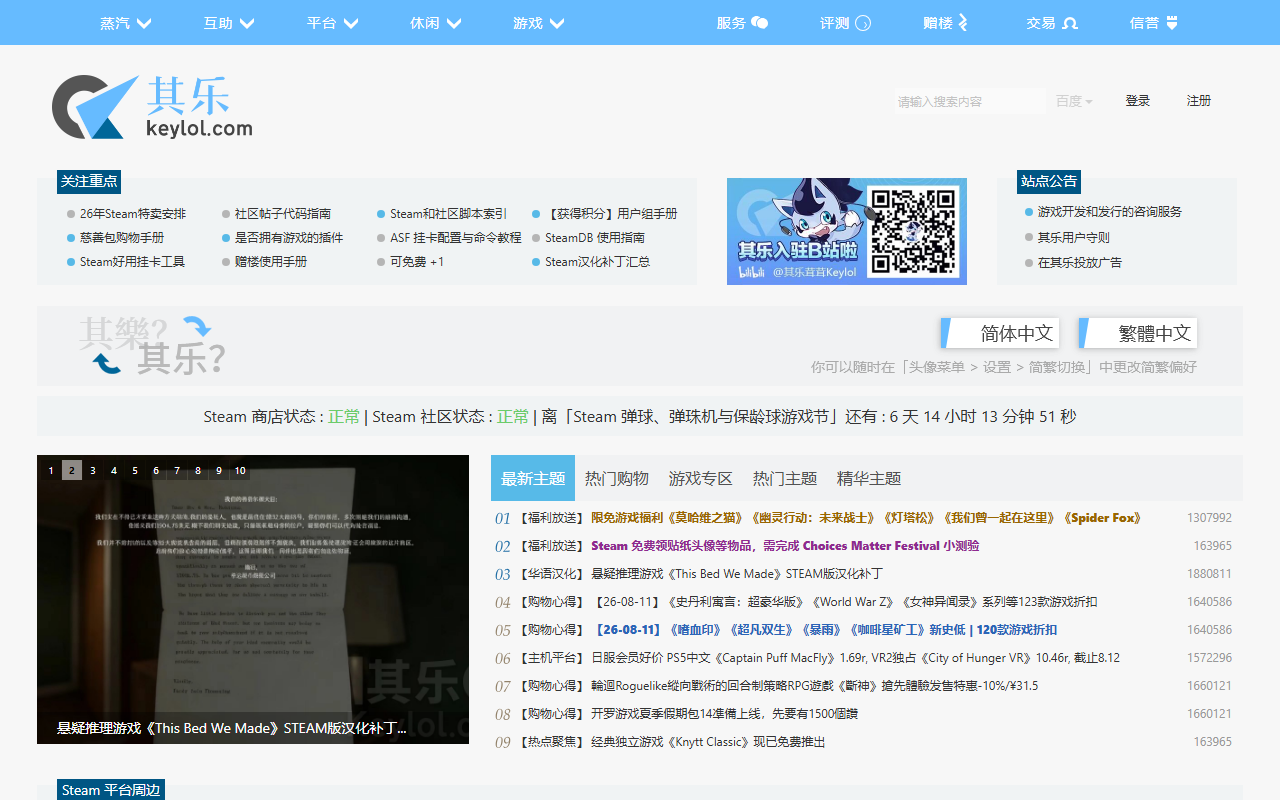Expand the 互助 dropdown menu

pos(229,23)
